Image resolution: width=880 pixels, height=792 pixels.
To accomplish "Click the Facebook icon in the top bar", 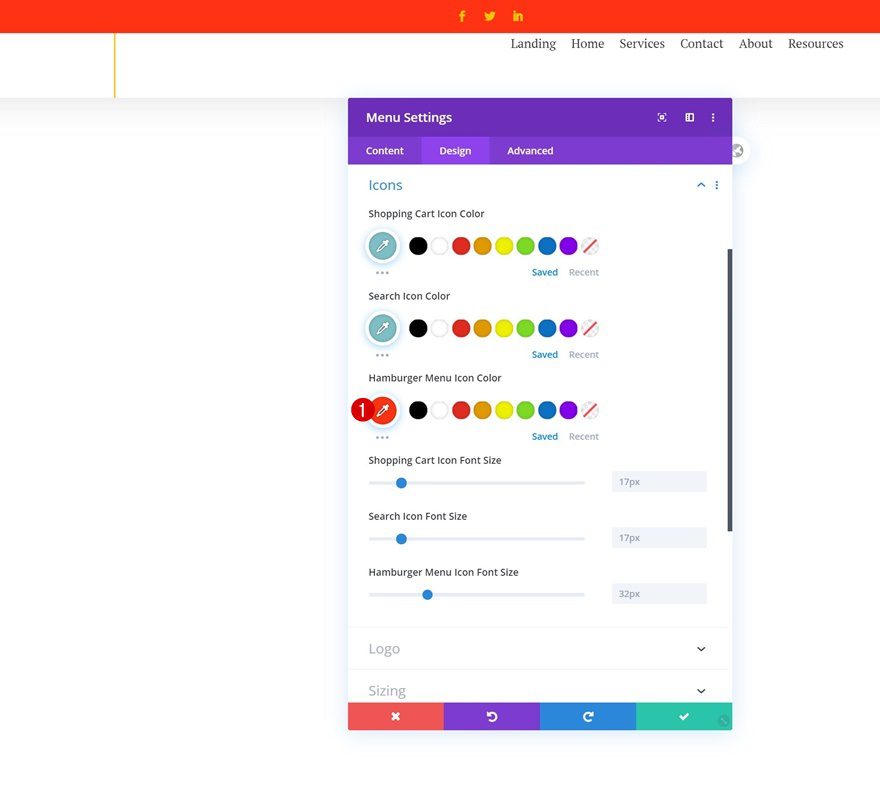I will point(462,16).
